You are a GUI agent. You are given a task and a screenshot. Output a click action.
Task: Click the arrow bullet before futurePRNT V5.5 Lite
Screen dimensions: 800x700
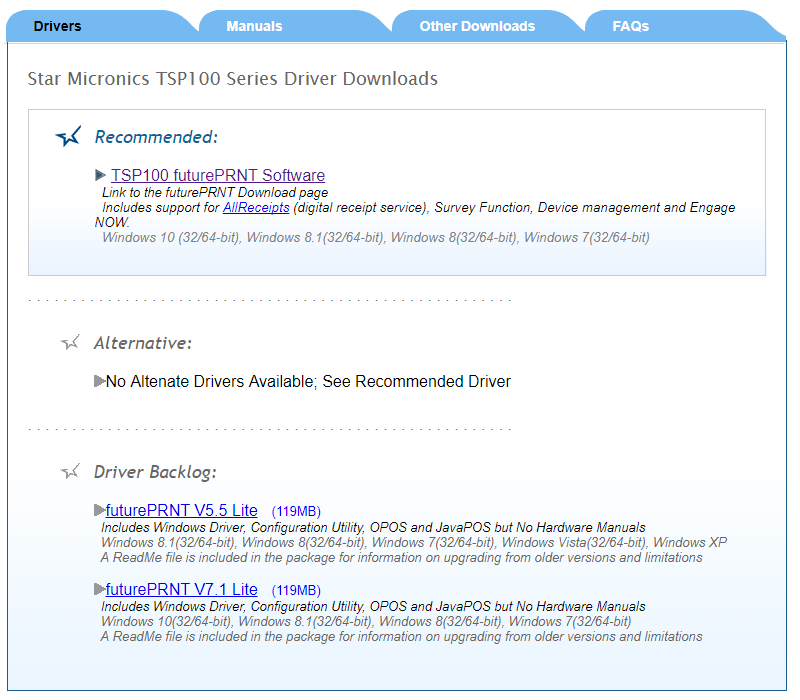coord(99,510)
